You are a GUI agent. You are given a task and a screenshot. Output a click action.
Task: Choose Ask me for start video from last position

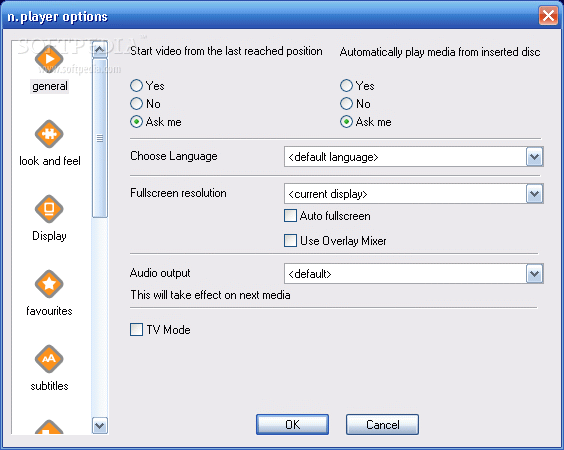[x=136, y=122]
